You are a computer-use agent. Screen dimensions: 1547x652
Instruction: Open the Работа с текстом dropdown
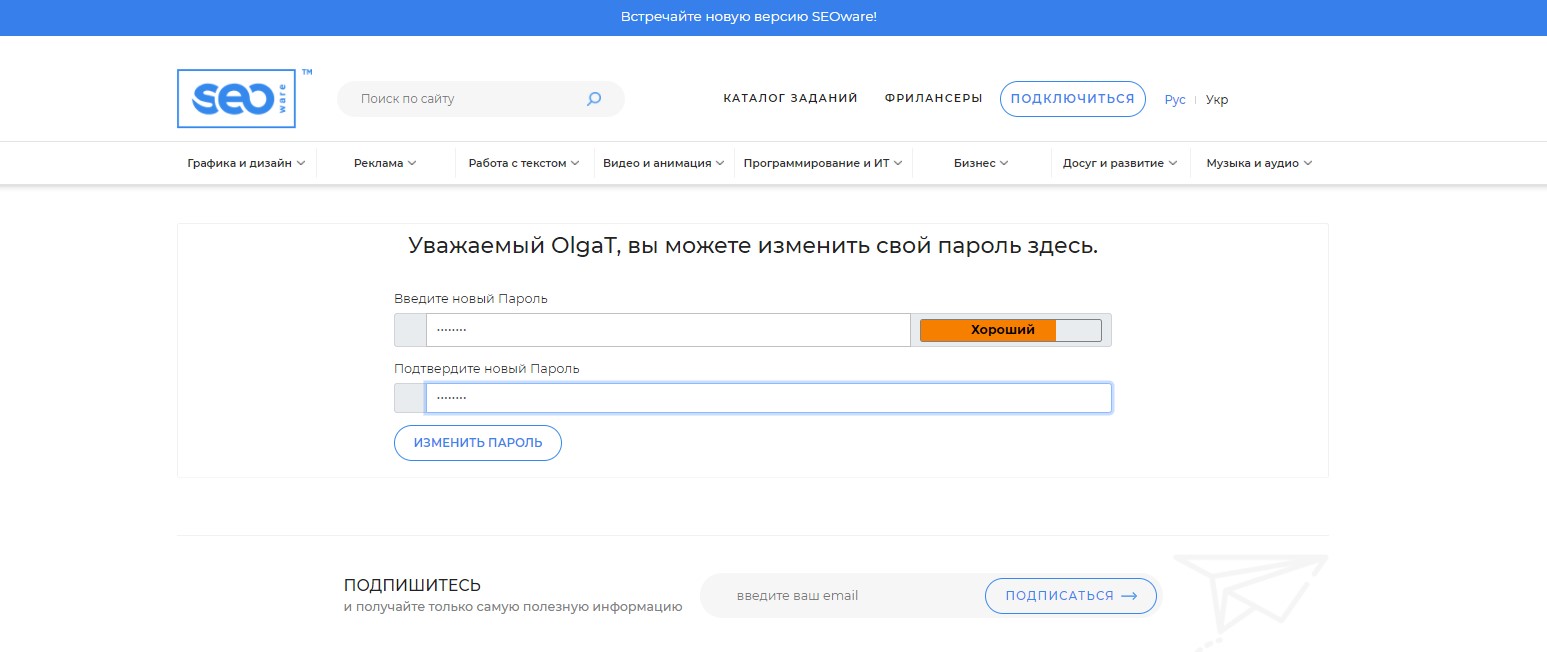523,163
